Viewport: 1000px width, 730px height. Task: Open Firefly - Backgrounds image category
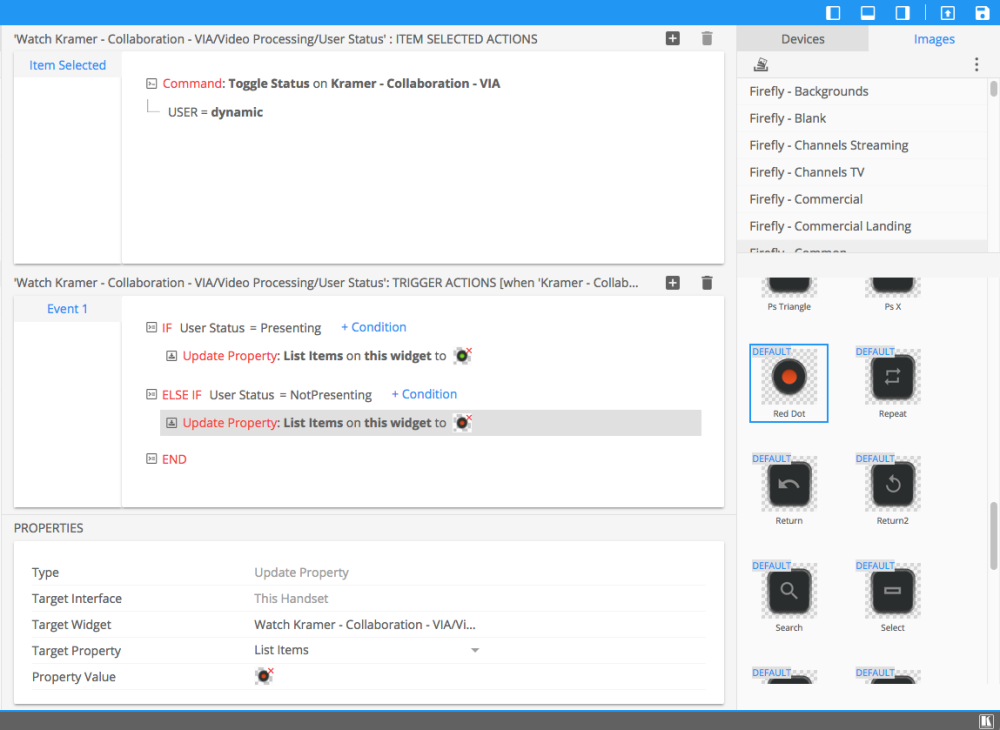pos(862,91)
